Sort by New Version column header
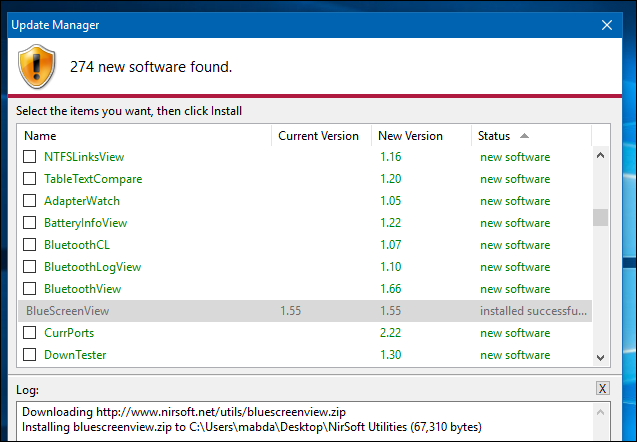Screen dimensions: 637x442 click(x=421, y=136)
